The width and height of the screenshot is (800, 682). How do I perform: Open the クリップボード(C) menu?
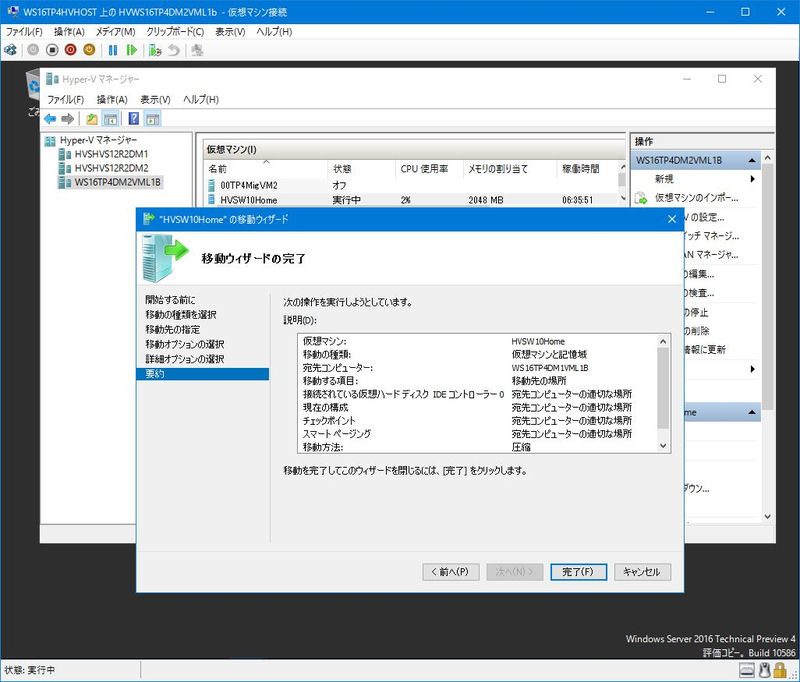tap(175, 32)
